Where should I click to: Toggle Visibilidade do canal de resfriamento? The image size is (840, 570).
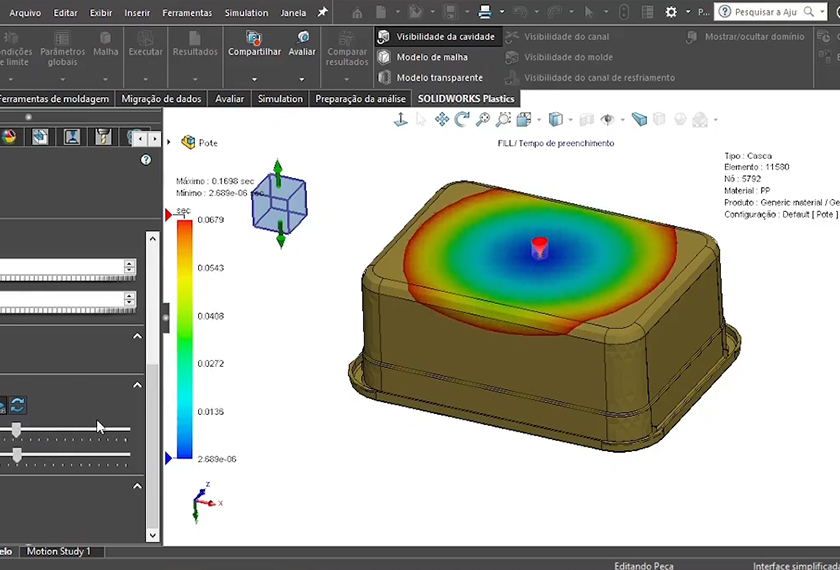[590, 78]
